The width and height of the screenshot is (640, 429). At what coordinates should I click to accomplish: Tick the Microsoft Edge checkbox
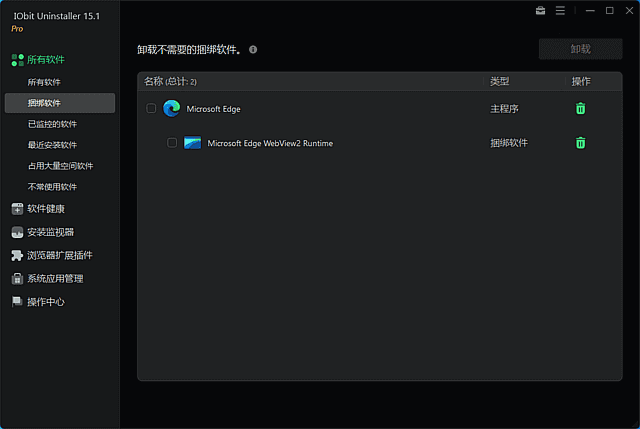pos(151,108)
